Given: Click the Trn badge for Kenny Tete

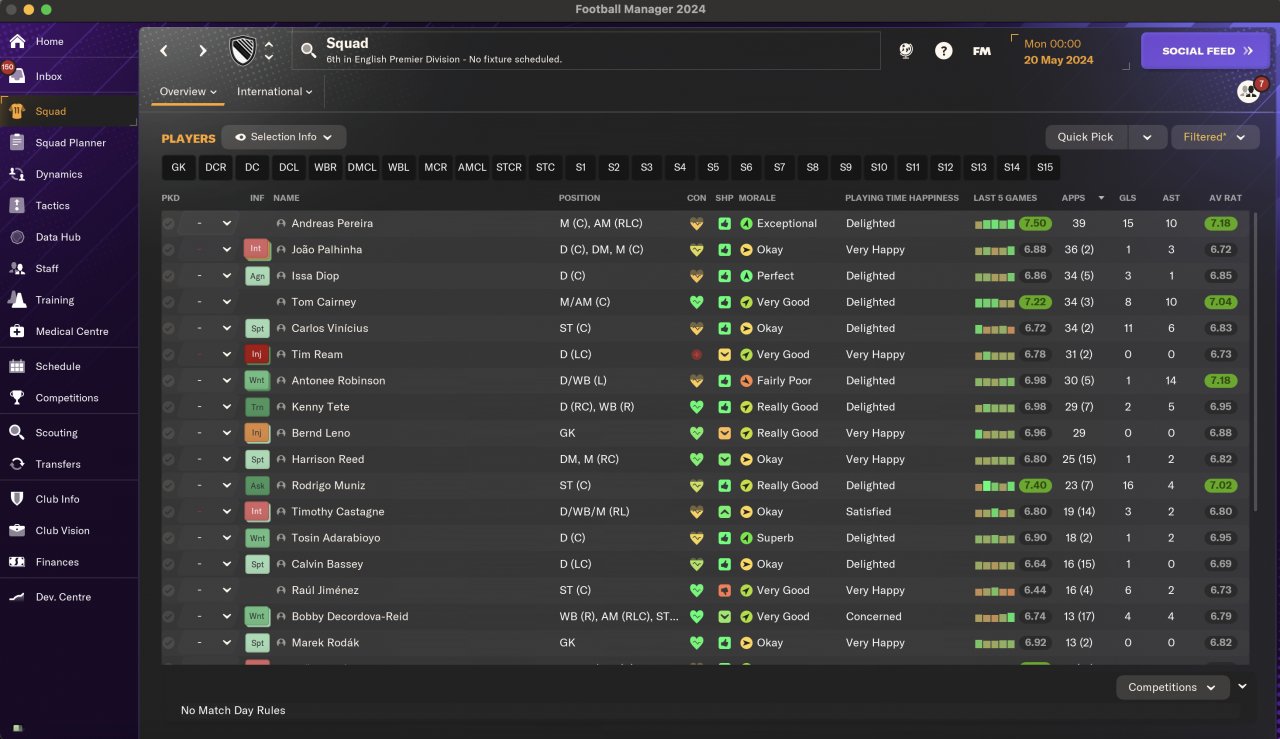Looking at the screenshot, I should pos(257,407).
